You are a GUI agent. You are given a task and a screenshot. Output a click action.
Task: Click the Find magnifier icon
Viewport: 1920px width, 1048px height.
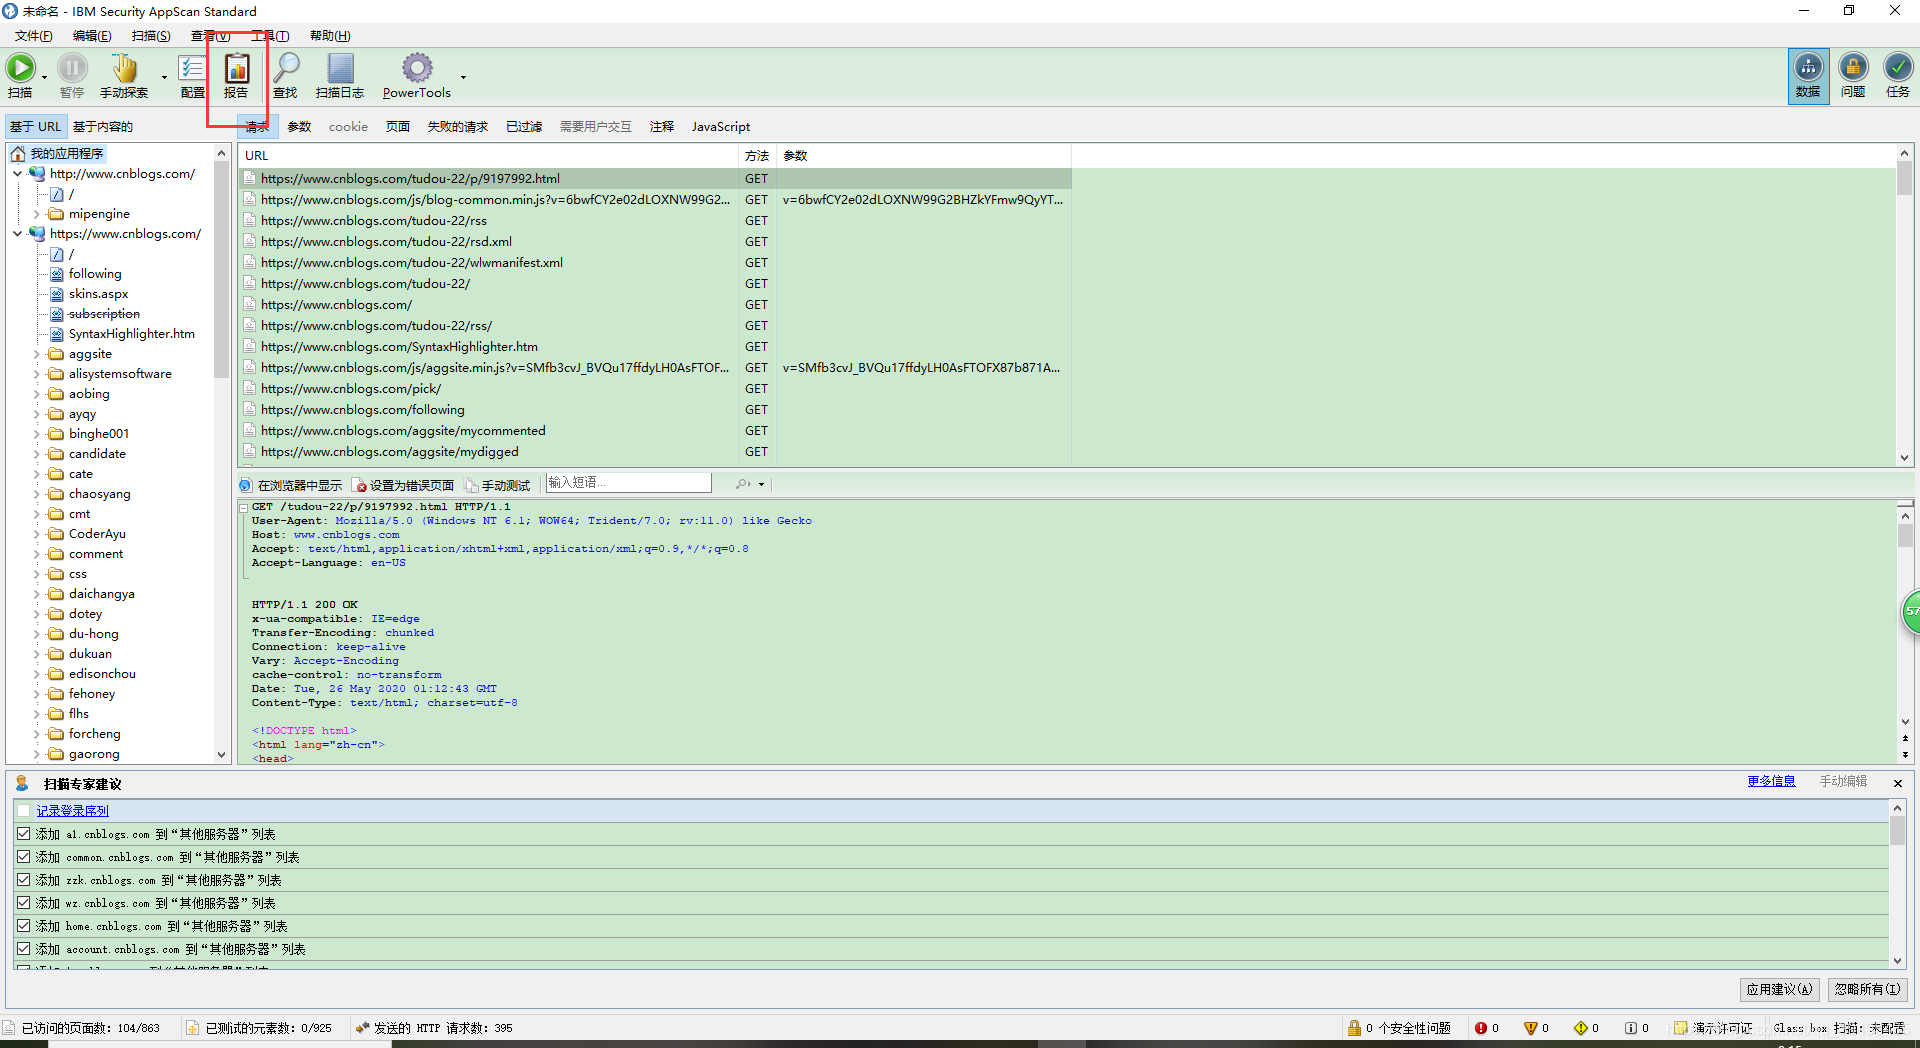pyautogui.click(x=286, y=68)
